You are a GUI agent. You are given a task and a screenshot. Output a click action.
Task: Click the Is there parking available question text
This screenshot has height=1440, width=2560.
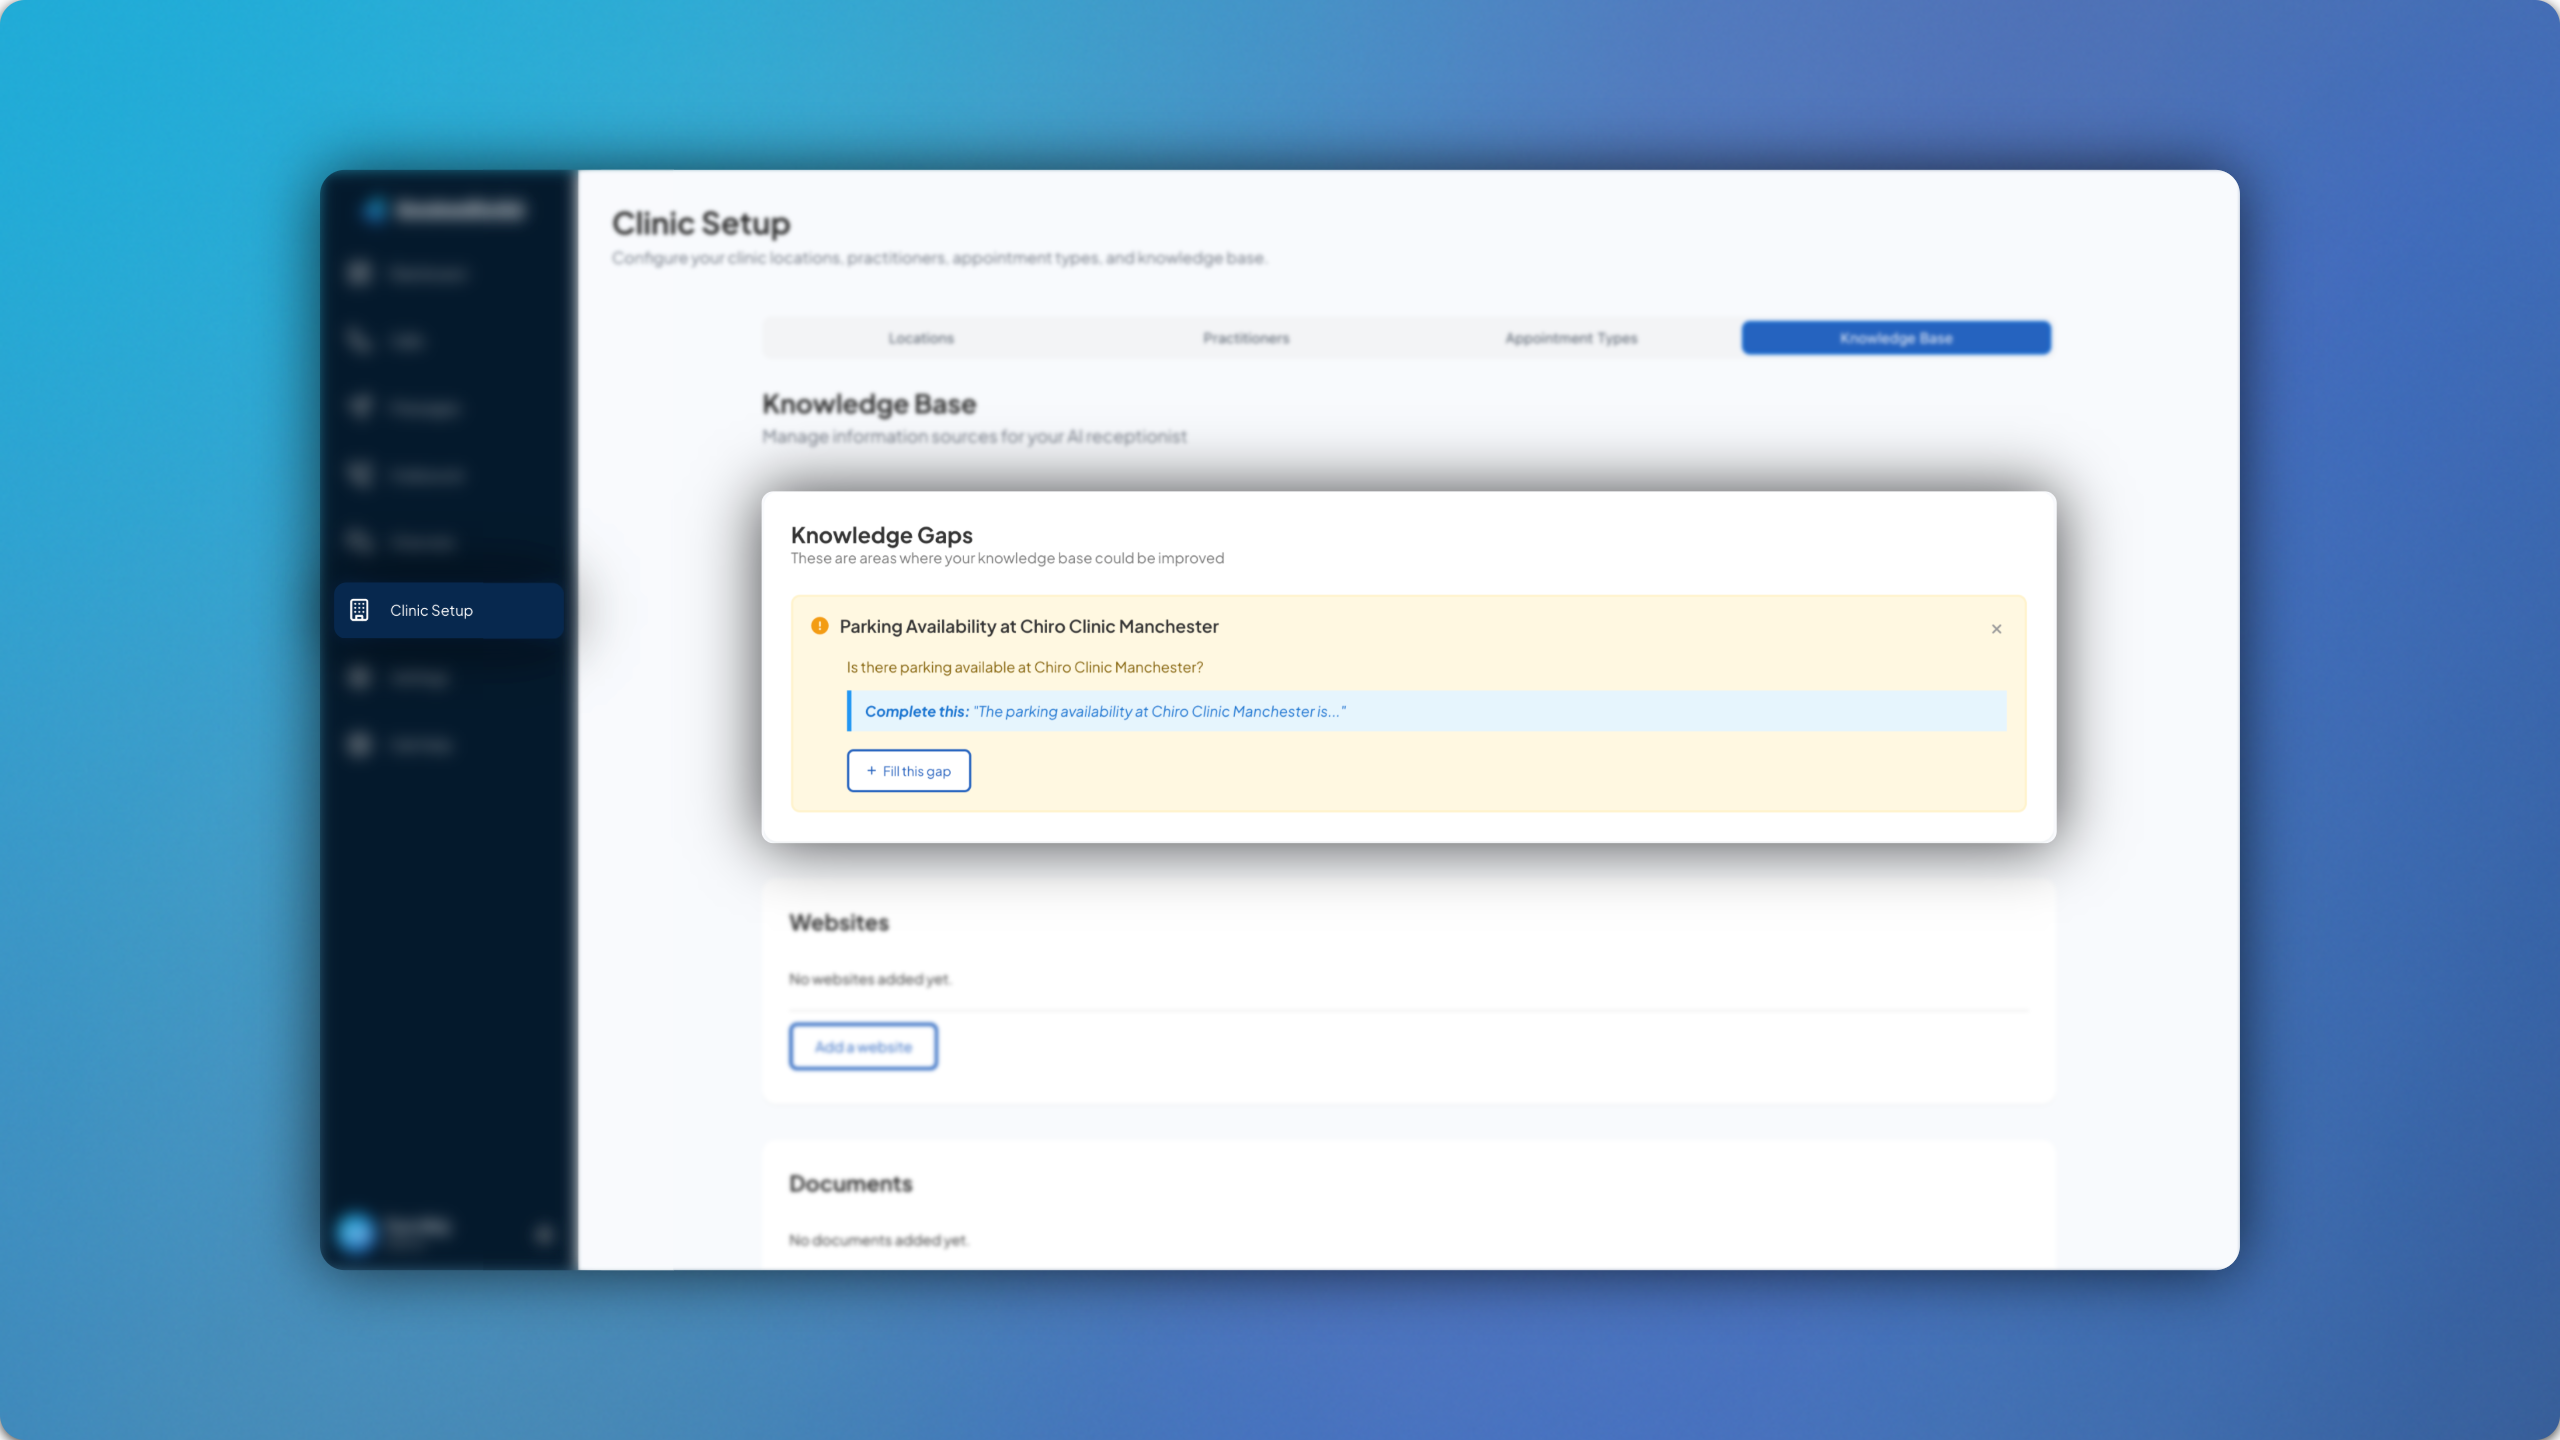tap(1024, 667)
